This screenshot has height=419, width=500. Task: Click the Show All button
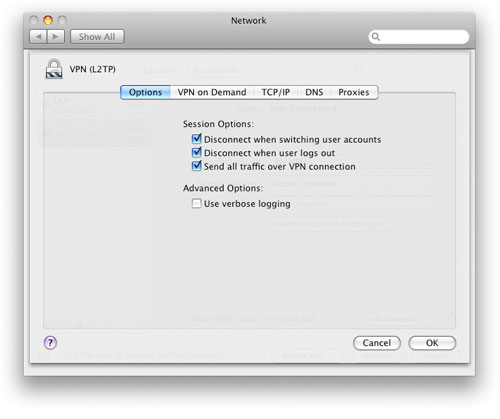click(x=97, y=37)
